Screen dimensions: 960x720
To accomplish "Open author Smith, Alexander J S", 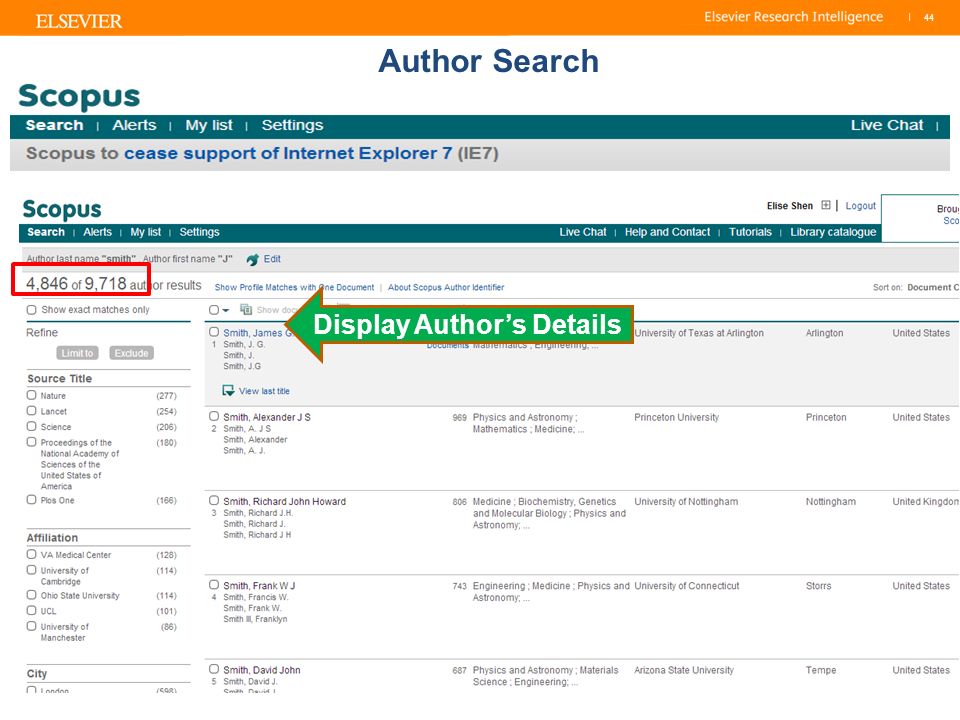I will coord(267,417).
